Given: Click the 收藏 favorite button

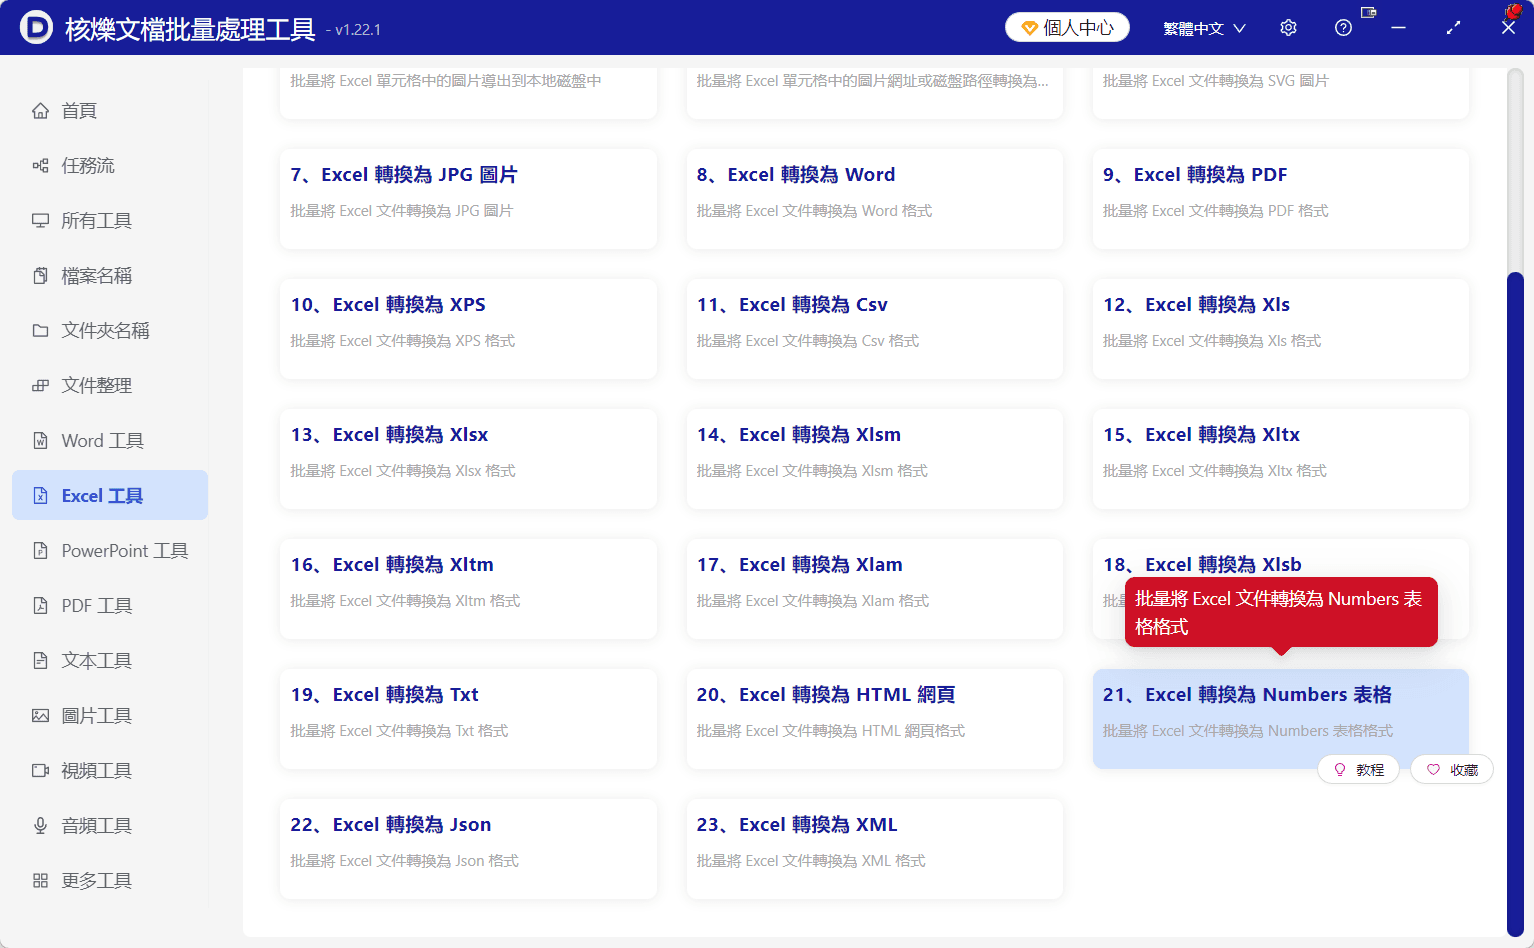Looking at the screenshot, I should pos(1452,770).
